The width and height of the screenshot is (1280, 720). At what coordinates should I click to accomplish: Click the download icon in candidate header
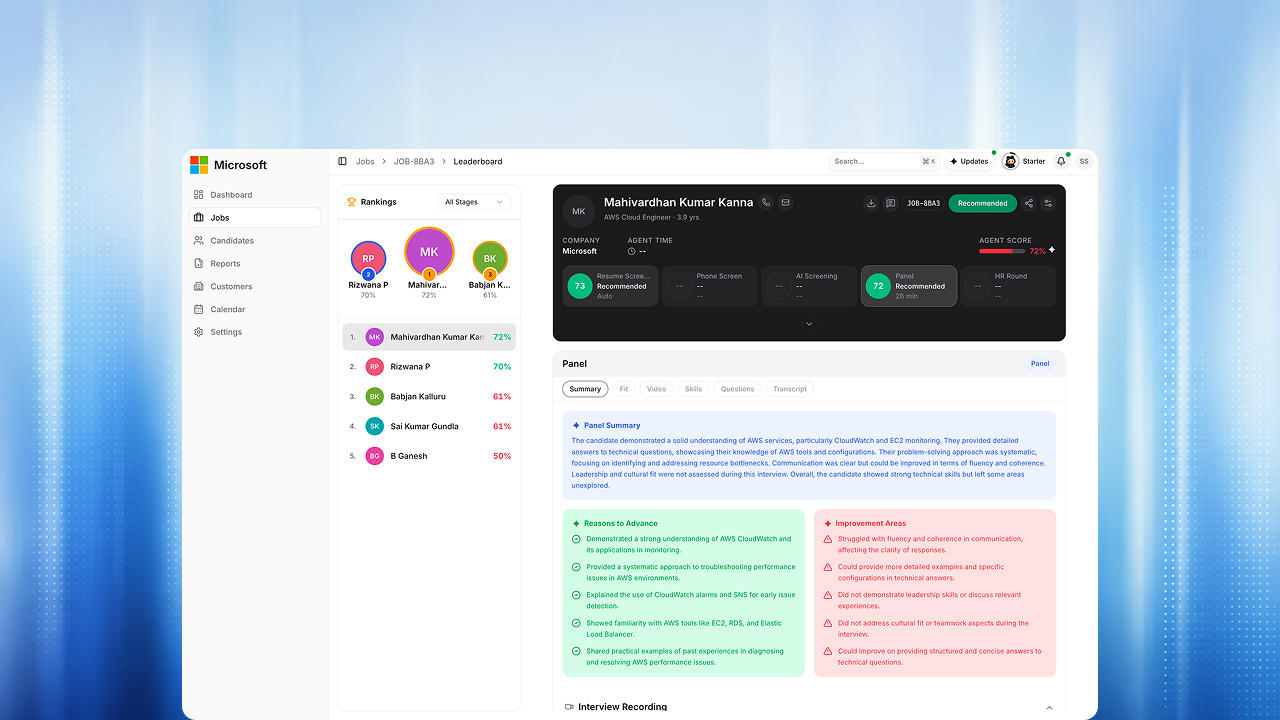coord(871,203)
